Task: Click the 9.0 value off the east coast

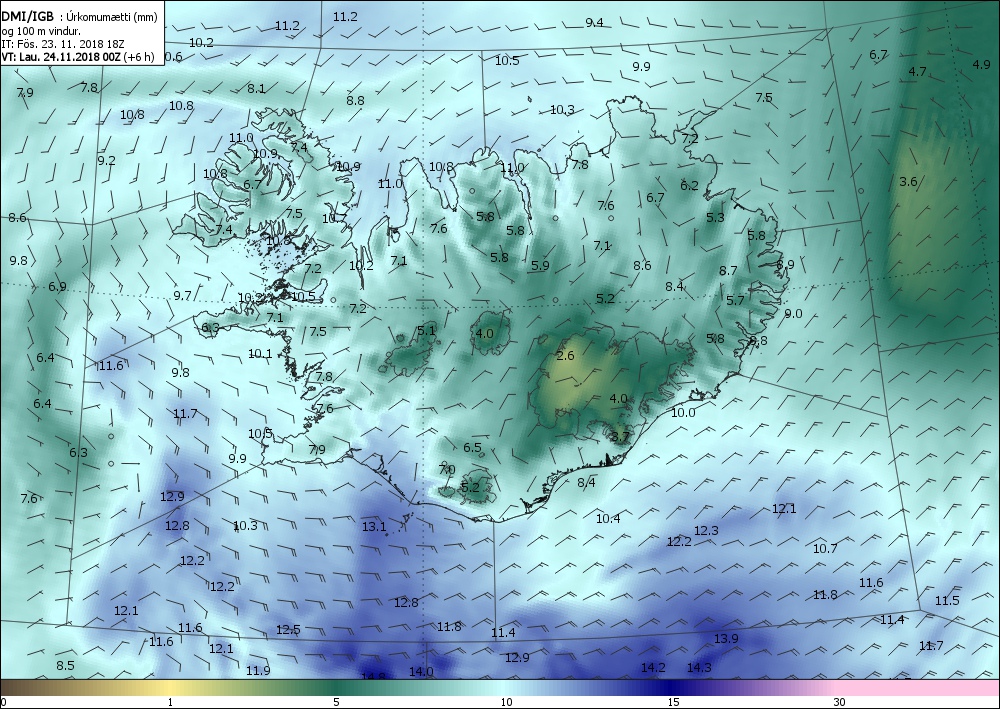Action: 793,314
